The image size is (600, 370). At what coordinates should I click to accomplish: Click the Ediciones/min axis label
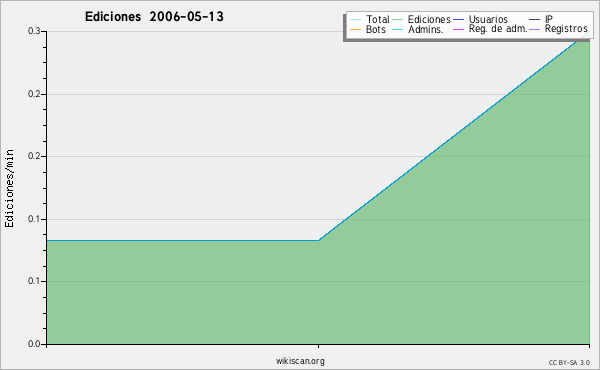coord(9,188)
